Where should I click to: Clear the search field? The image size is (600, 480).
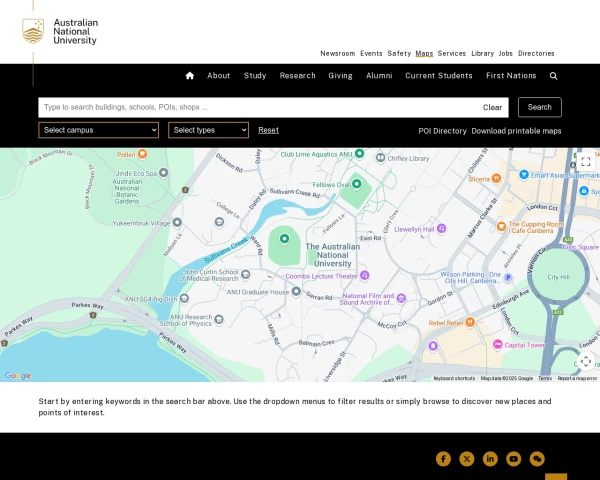[492, 108]
